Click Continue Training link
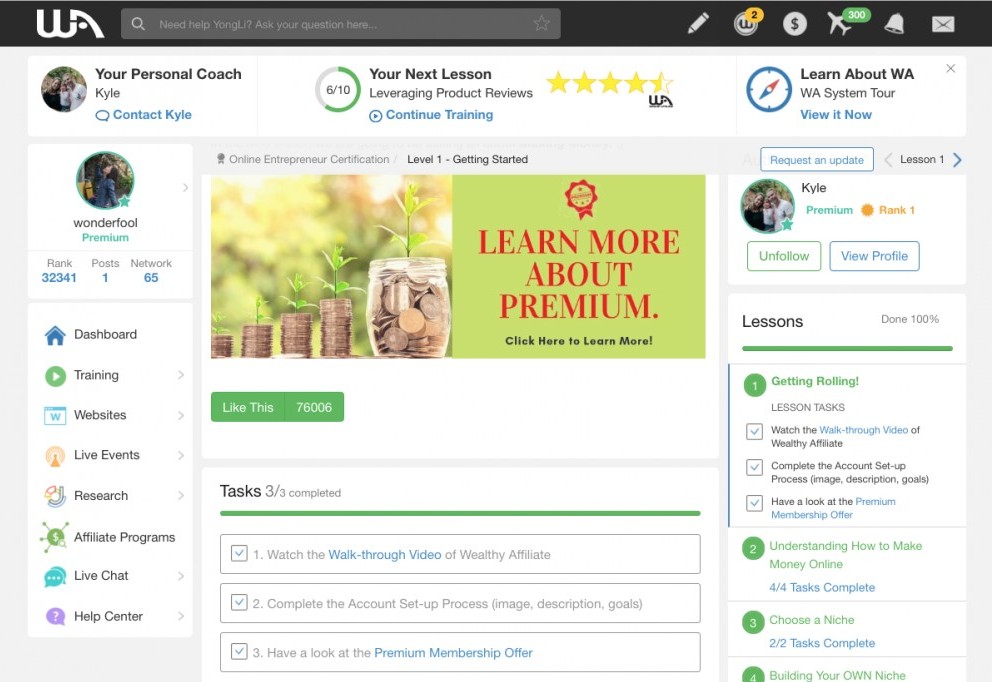Viewport: 992px width, 682px height. click(x=431, y=115)
